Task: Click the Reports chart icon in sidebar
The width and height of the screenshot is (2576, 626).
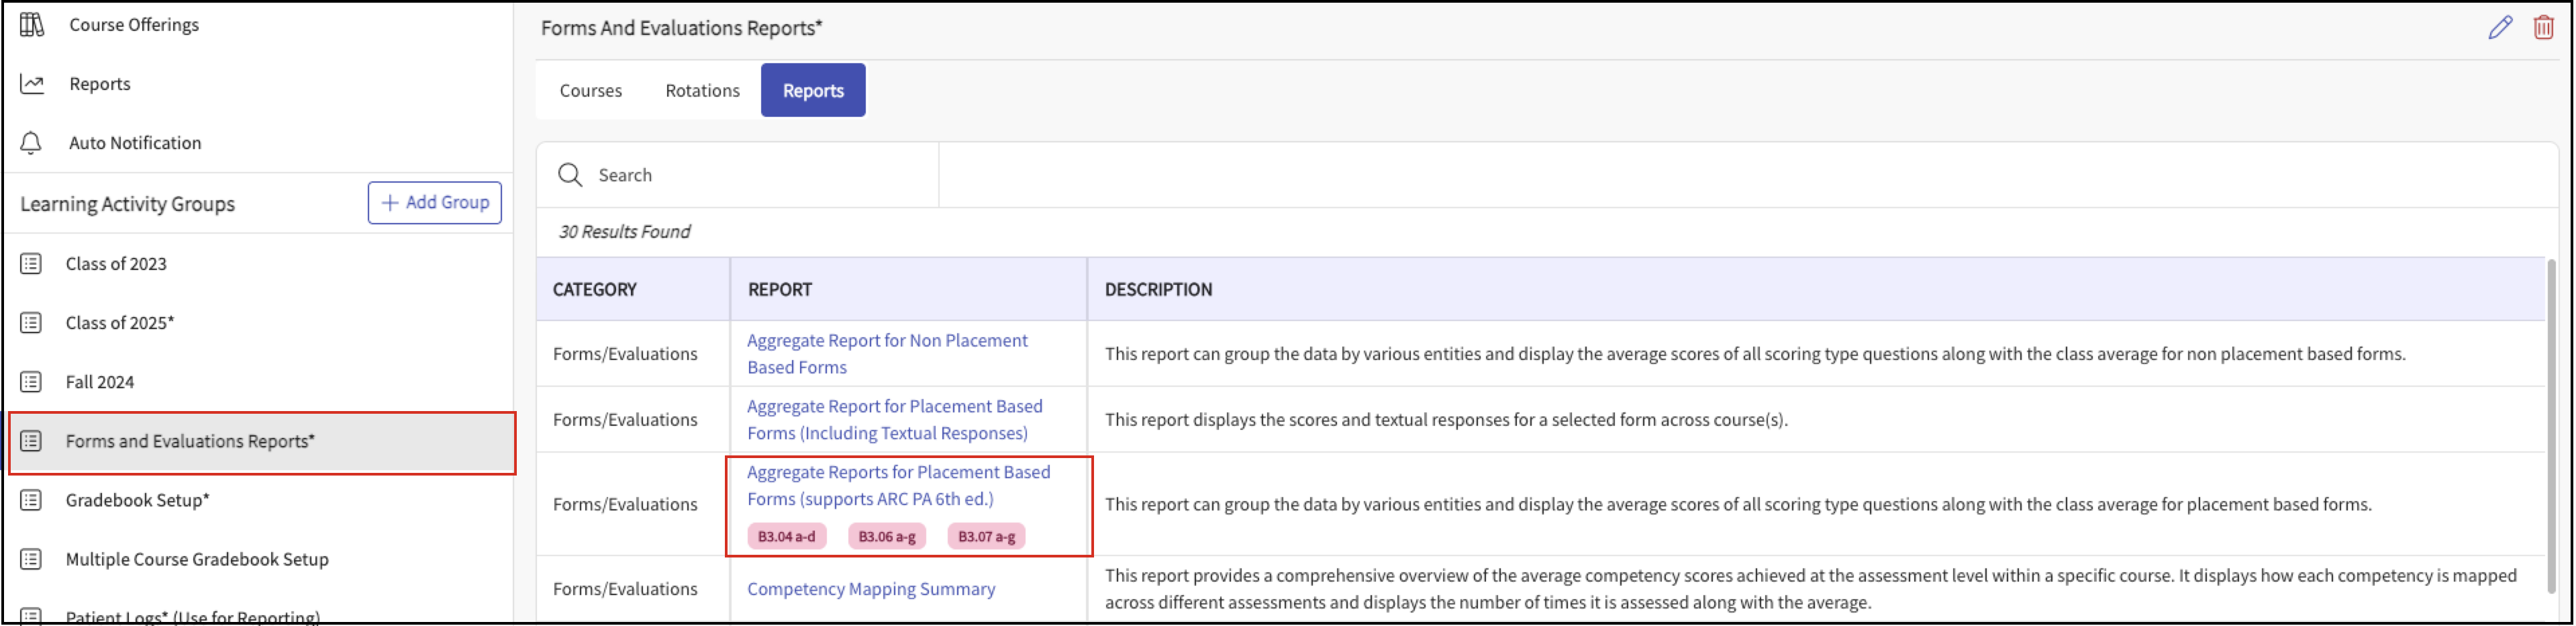Action: click(32, 84)
